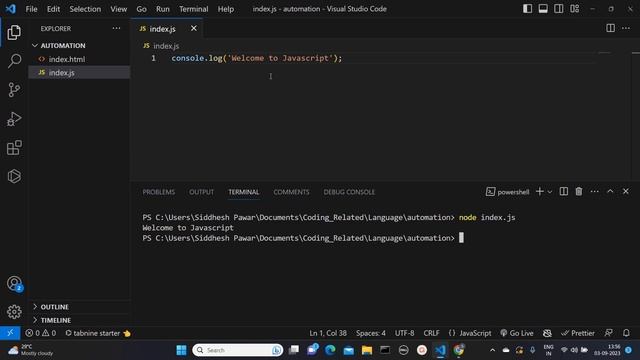
Task: Click index.js breadcrumb above the editor
Action: (x=162, y=46)
